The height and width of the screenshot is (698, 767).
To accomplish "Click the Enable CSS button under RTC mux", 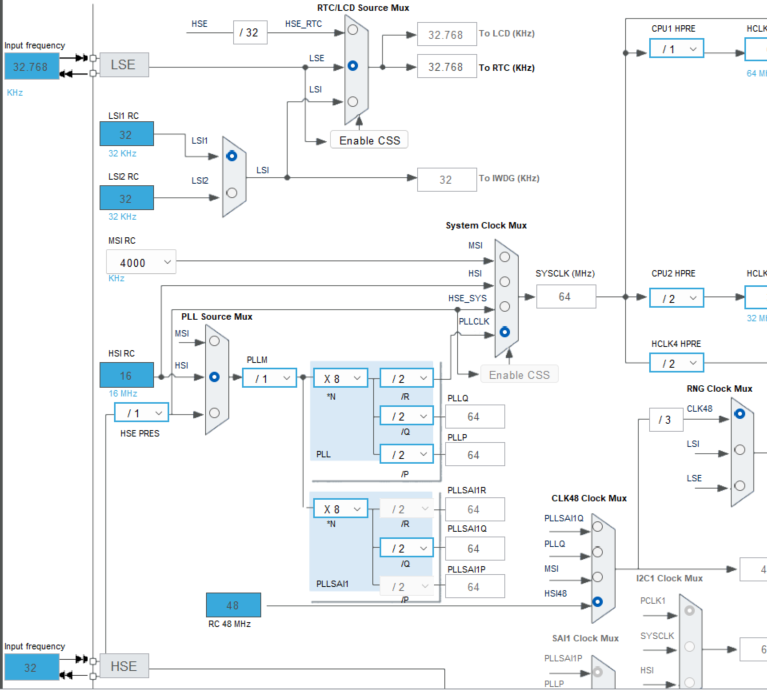I will [369, 140].
